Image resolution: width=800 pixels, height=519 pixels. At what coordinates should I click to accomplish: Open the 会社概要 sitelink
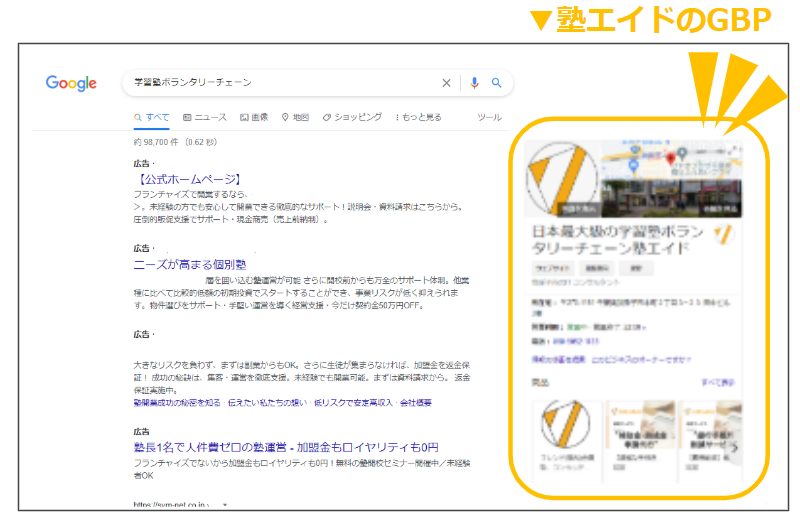(x=416, y=403)
